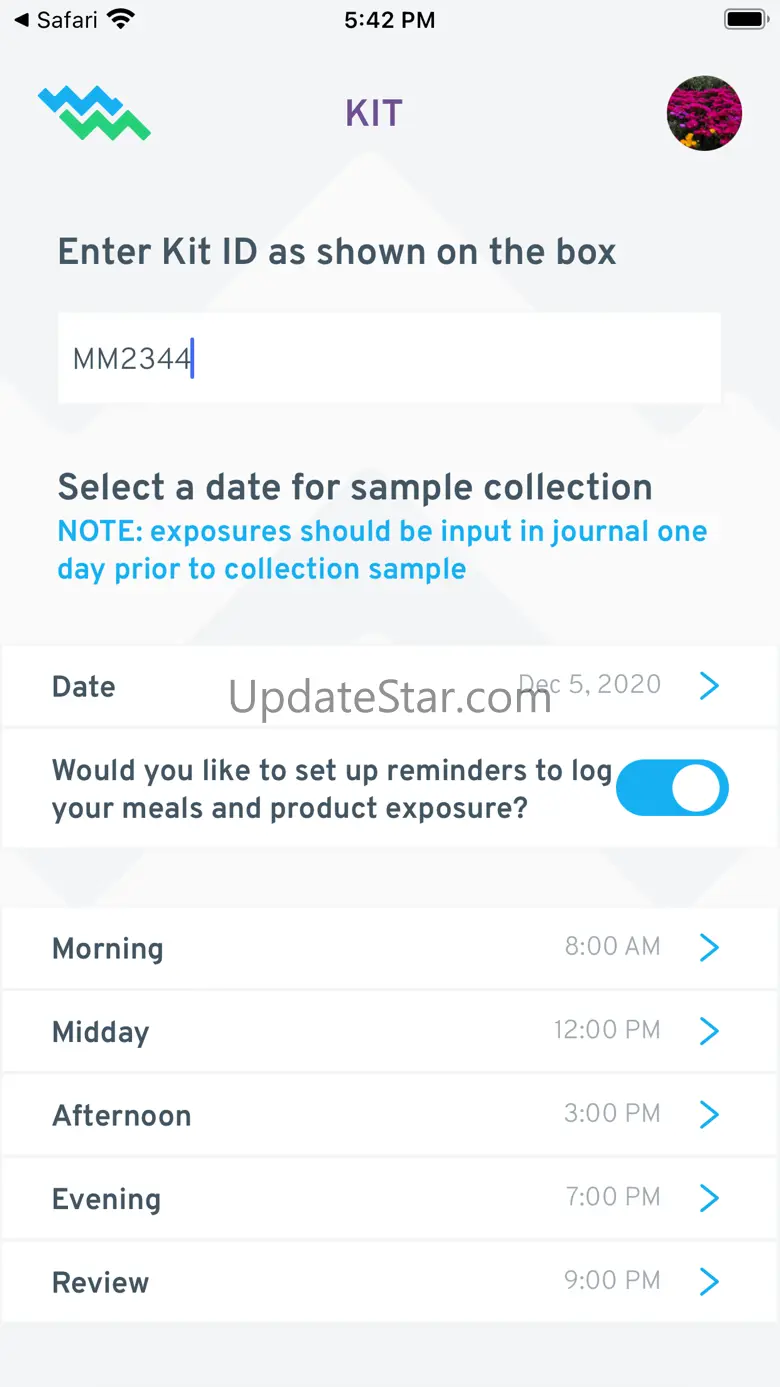Viewport: 780px width, 1387px height.
Task: Tap the Midday row chevron
Action: 709,1030
